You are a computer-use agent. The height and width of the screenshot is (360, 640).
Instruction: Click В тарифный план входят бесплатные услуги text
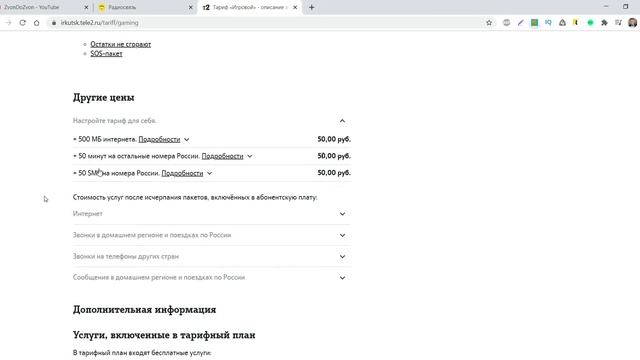(x=142, y=353)
